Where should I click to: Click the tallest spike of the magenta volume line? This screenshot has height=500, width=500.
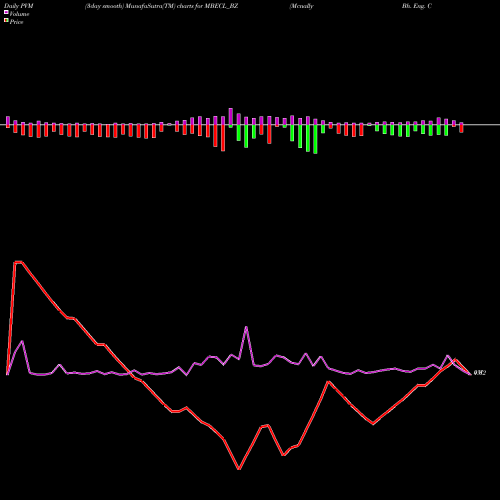(x=246, y=327)
